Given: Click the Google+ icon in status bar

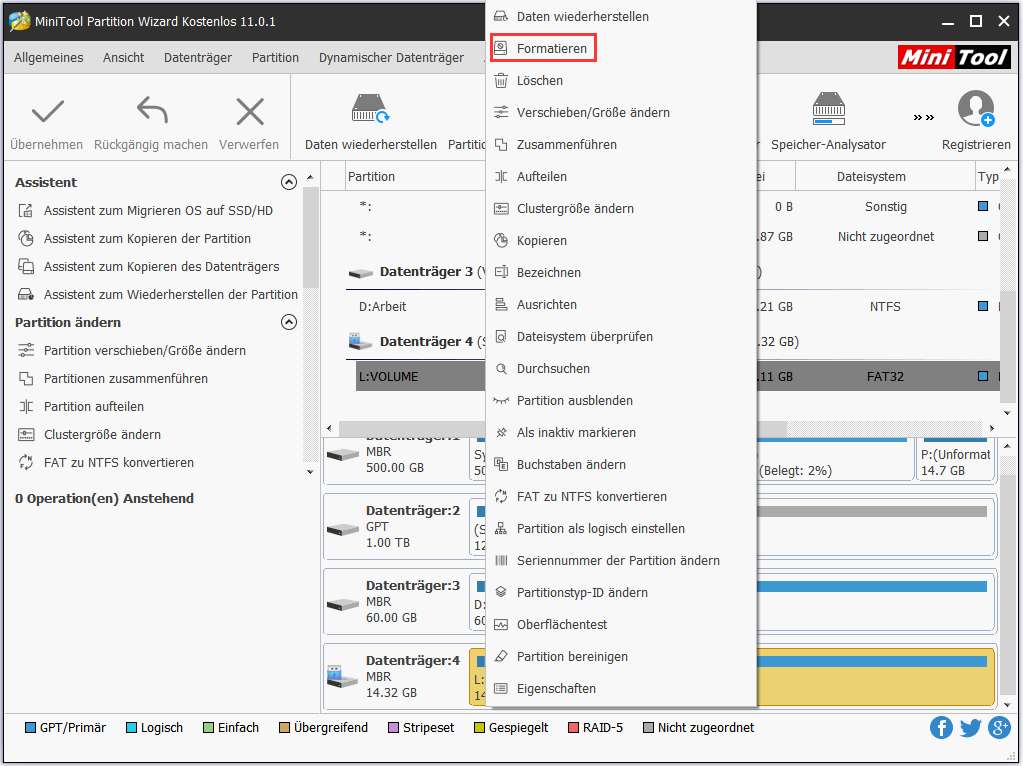Looking at the screenshot, I should coord(999,727).
